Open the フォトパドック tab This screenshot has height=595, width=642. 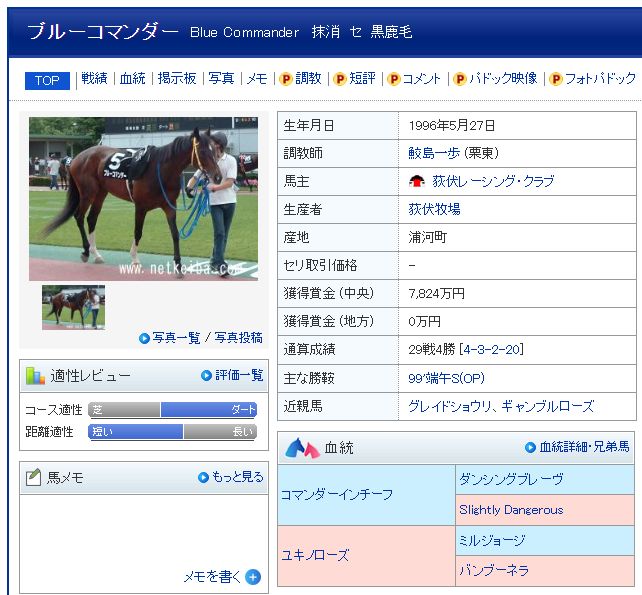pyautogui.click(x=600, y=78)
